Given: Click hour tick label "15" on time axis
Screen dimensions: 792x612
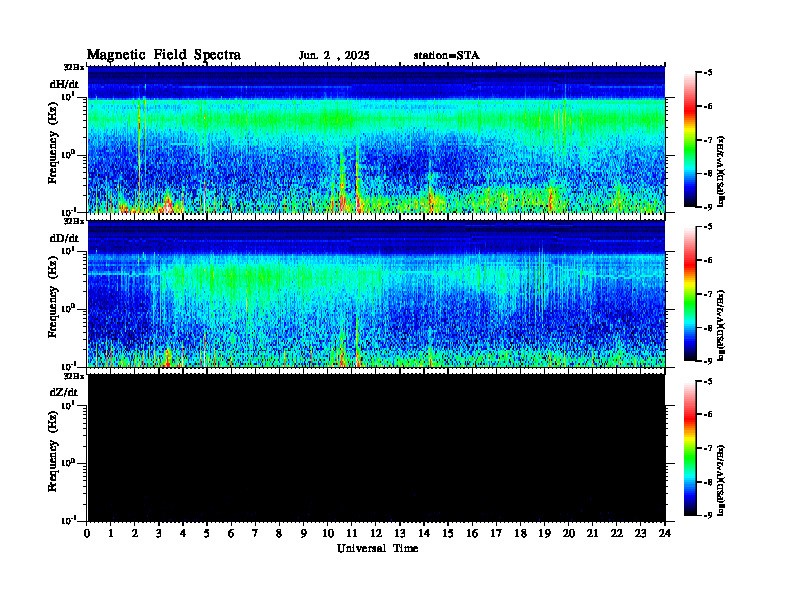Looking at the screenshot, I should pos(448,534).
